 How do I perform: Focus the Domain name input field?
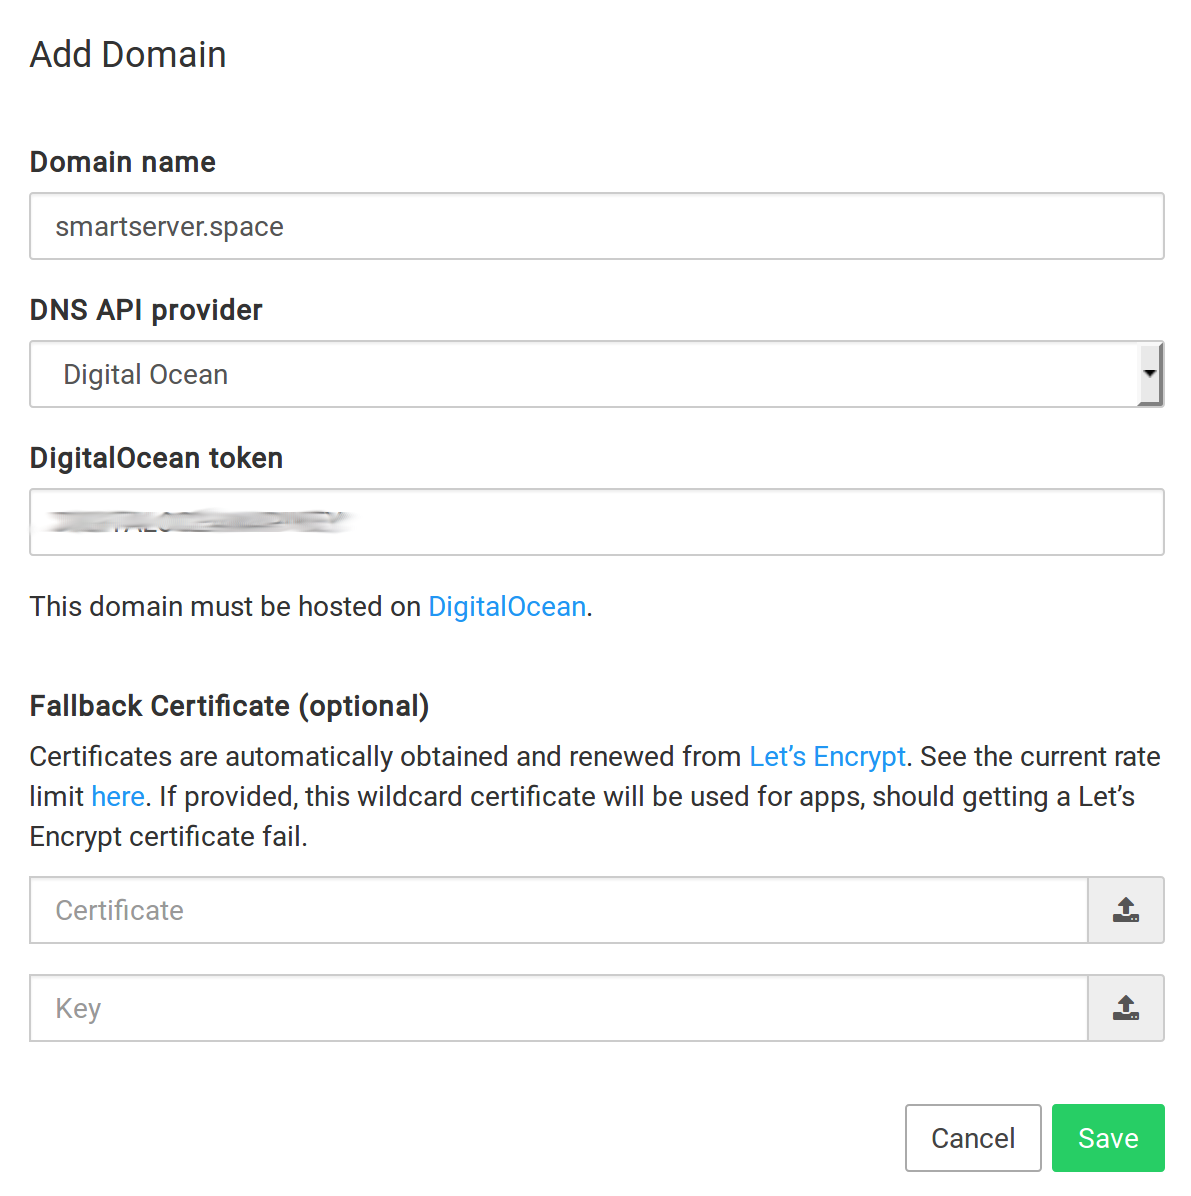coord(596,227)
